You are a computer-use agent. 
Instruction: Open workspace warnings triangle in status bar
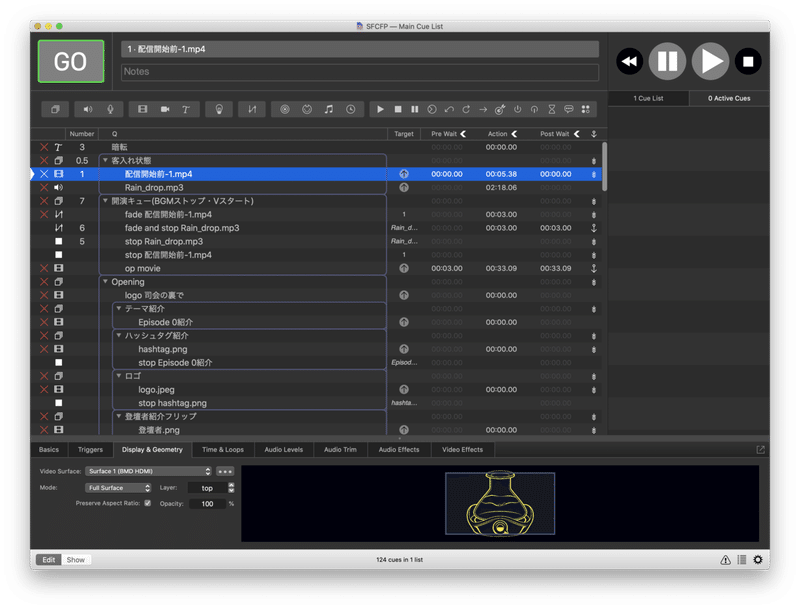coord(725,560)
